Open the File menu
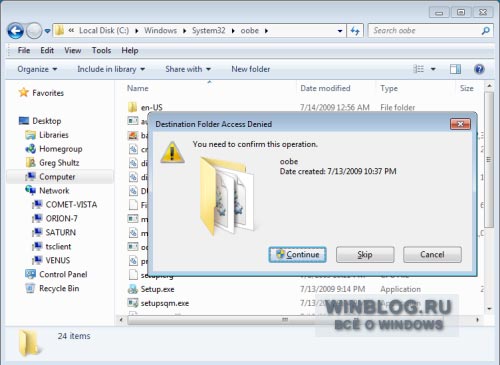Viewport: 500px width, 365px height. 24,50
